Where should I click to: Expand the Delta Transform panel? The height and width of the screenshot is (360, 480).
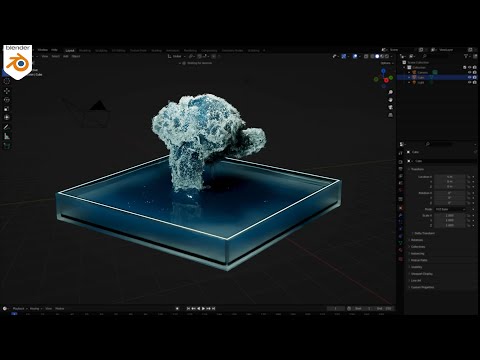tap(424, 233)
